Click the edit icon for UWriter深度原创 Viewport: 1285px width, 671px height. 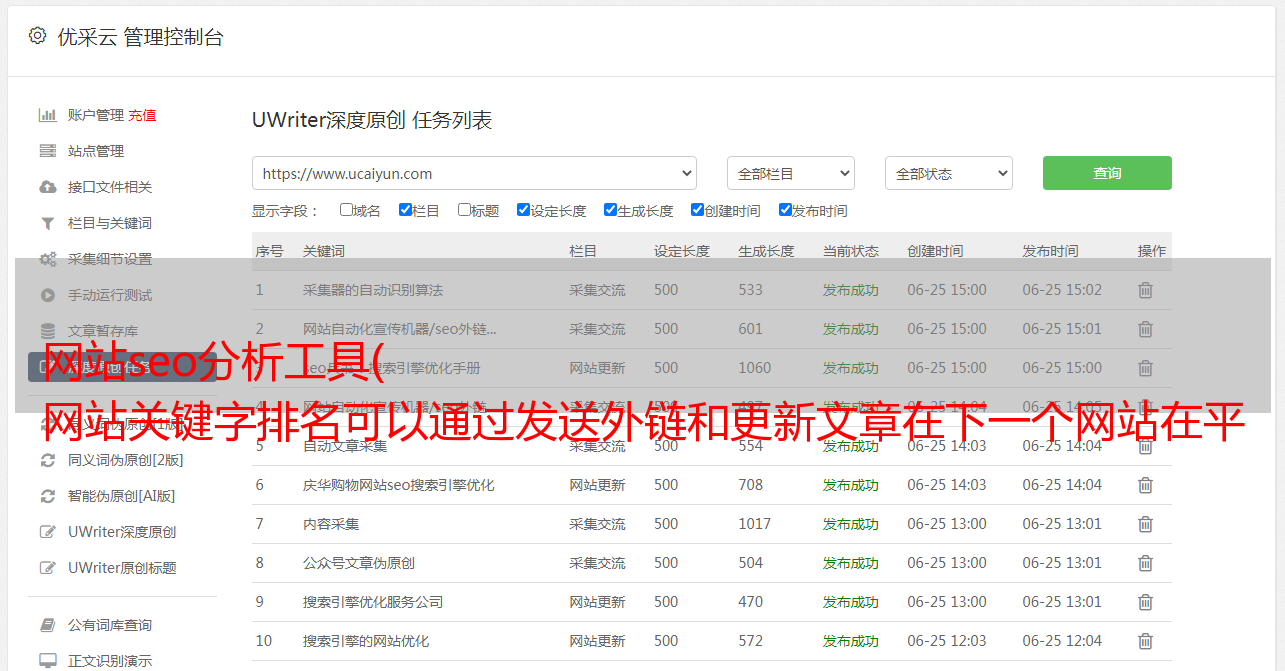click(47, 532)
